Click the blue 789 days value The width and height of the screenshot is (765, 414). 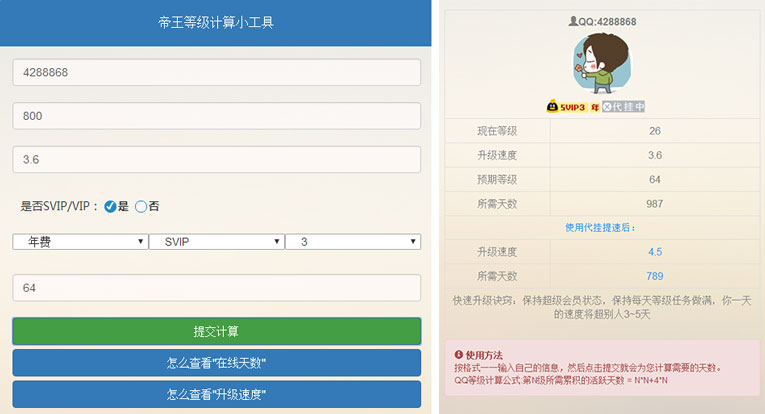pyautogui.click(x=654, y=276)
